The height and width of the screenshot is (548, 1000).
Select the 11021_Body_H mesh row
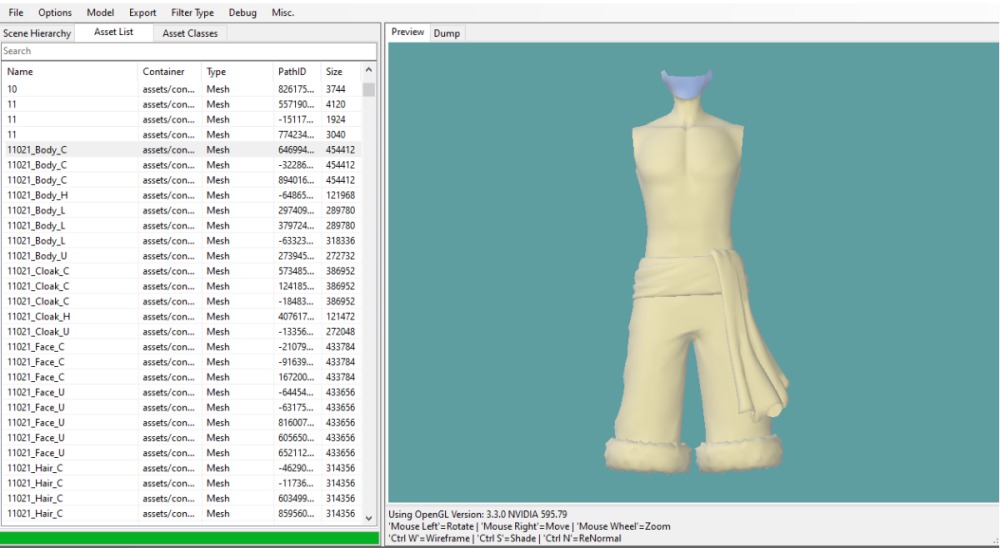coord(181,195)
